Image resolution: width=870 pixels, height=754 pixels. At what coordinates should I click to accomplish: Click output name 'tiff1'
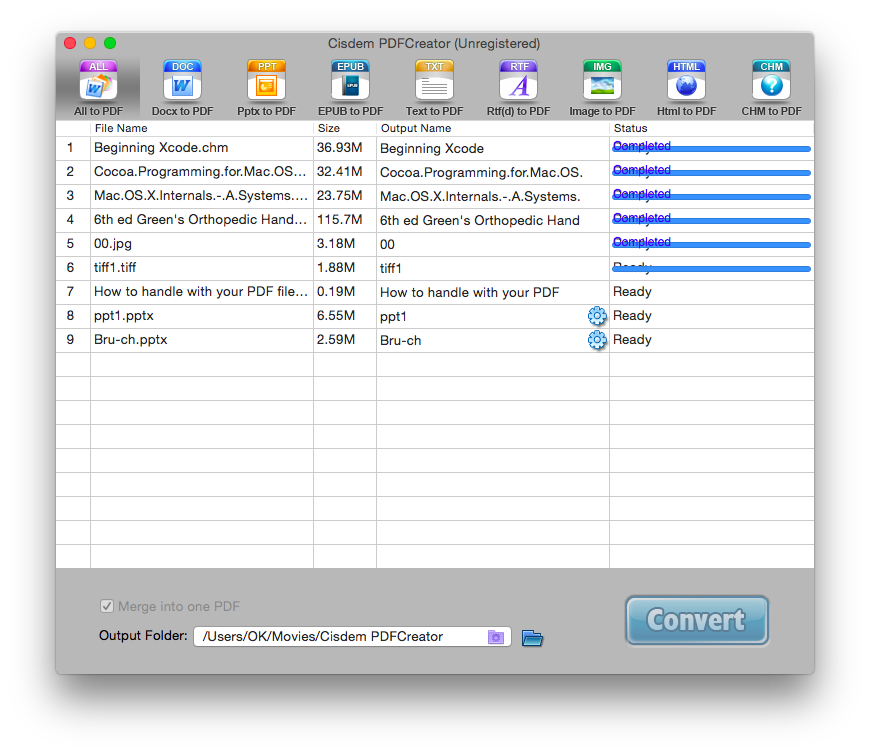point(391,269)
